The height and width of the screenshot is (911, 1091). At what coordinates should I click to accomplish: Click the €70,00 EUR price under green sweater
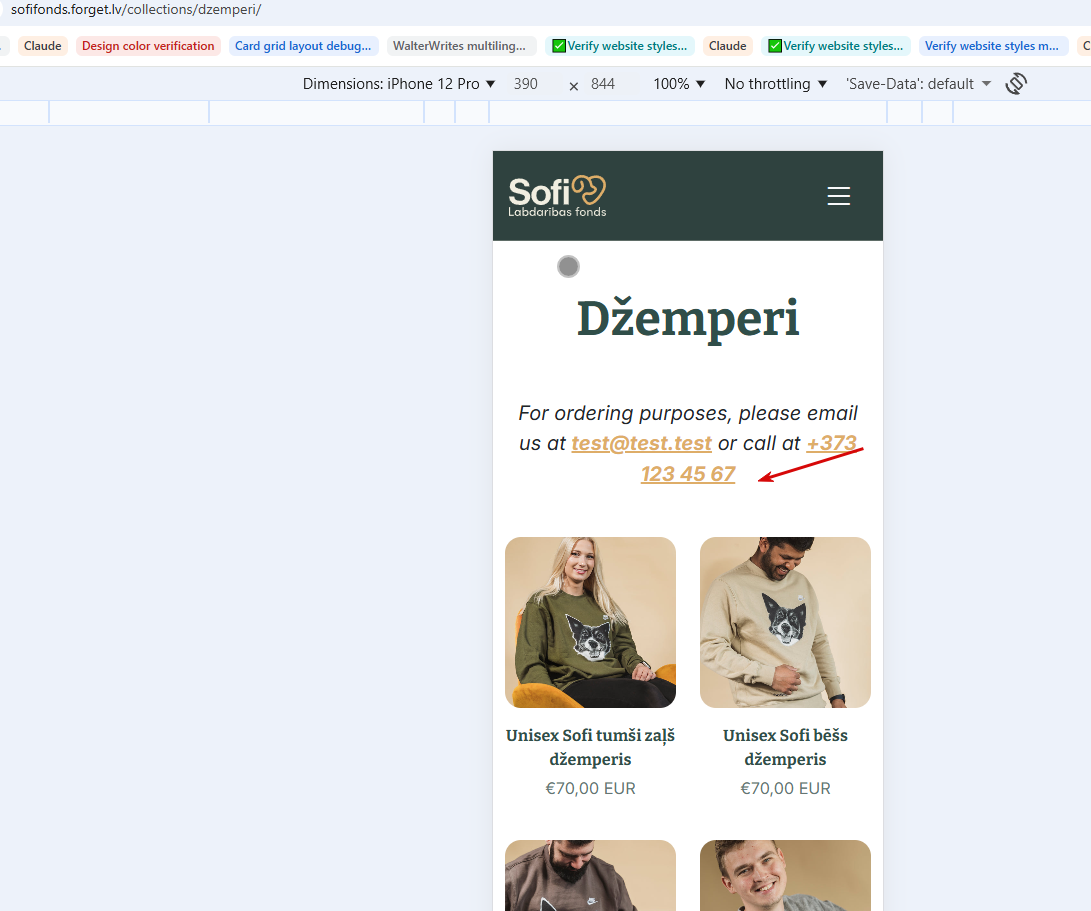(x=590, y=789)
